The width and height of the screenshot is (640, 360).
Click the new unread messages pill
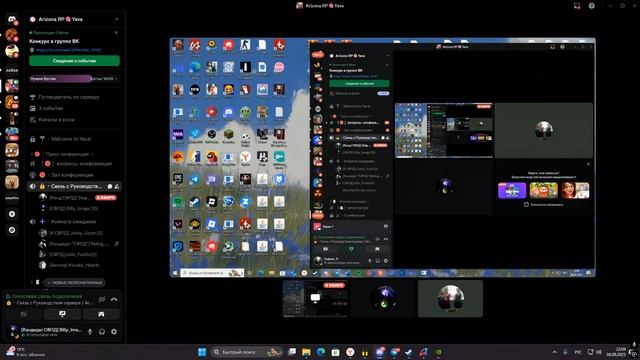[74, 282]
